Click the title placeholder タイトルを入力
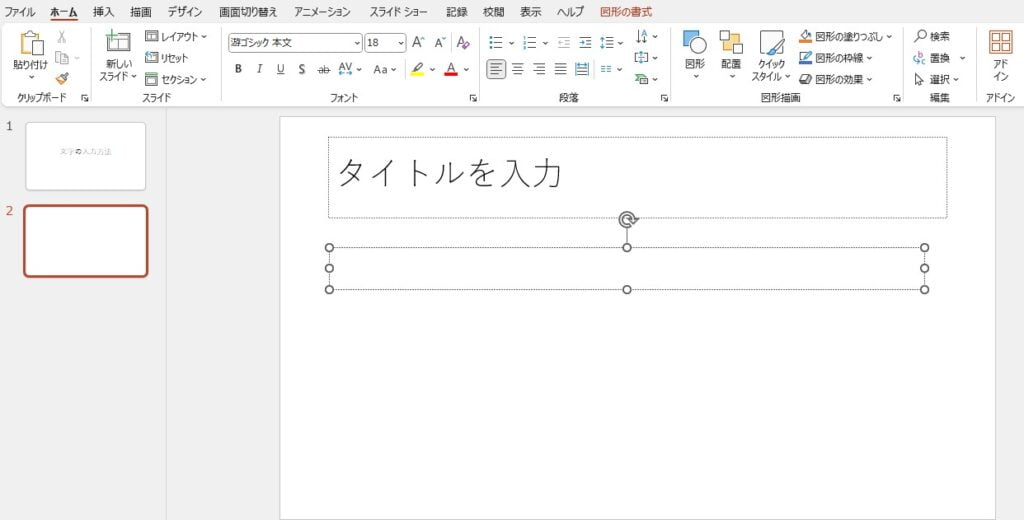This screenshot has width=1024, height=520. pos(637,177)
